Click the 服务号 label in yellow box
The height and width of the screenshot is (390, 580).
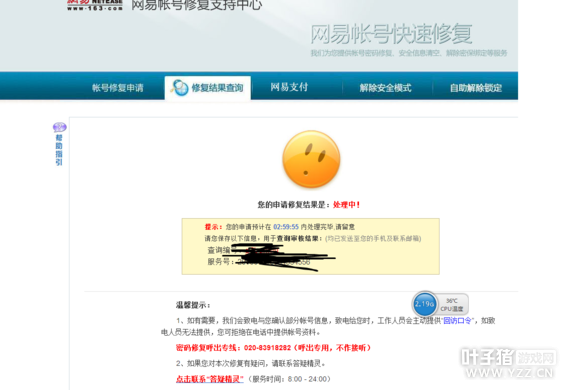pos(220,262)
